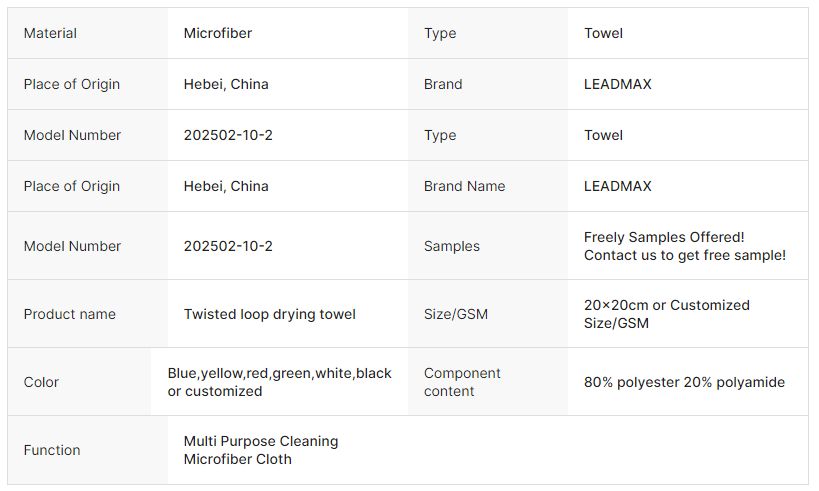Click 20×20cm or Customized Size/GSM value
The width and height of the screenshot is (819, 491).
(666, 314)
